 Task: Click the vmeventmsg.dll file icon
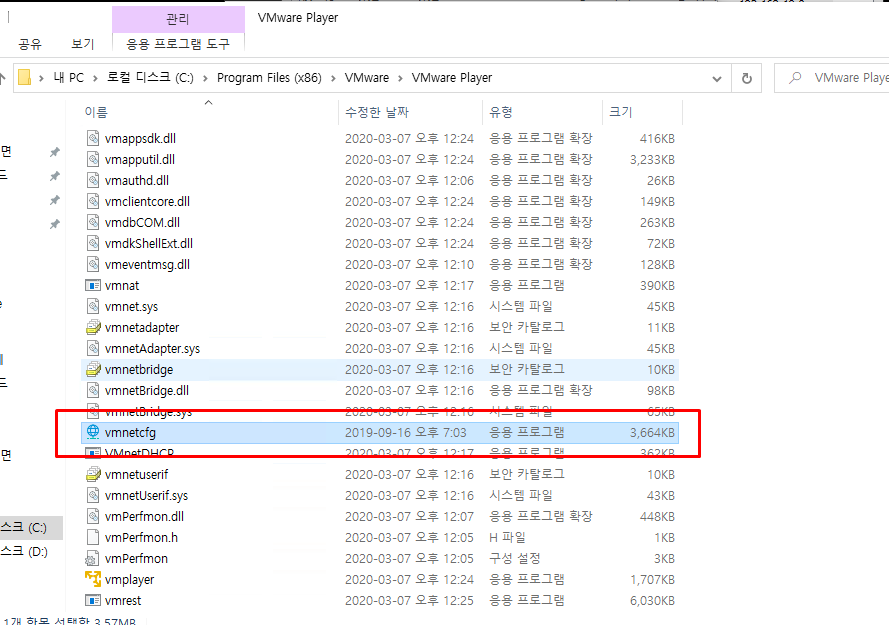pyautogui.click(x=93, y=264)
